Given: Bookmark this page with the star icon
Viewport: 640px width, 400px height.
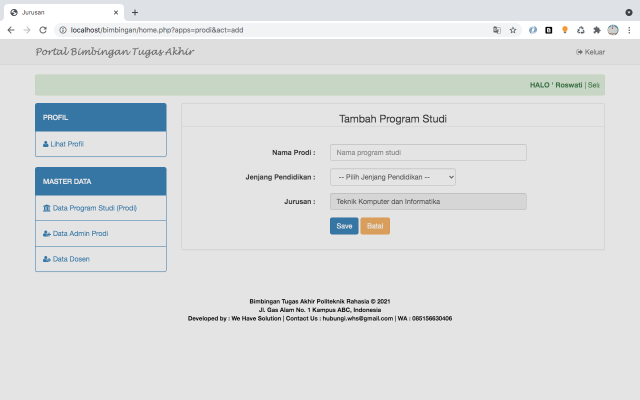Looking at the screenshot, I should tap(513, 30).
